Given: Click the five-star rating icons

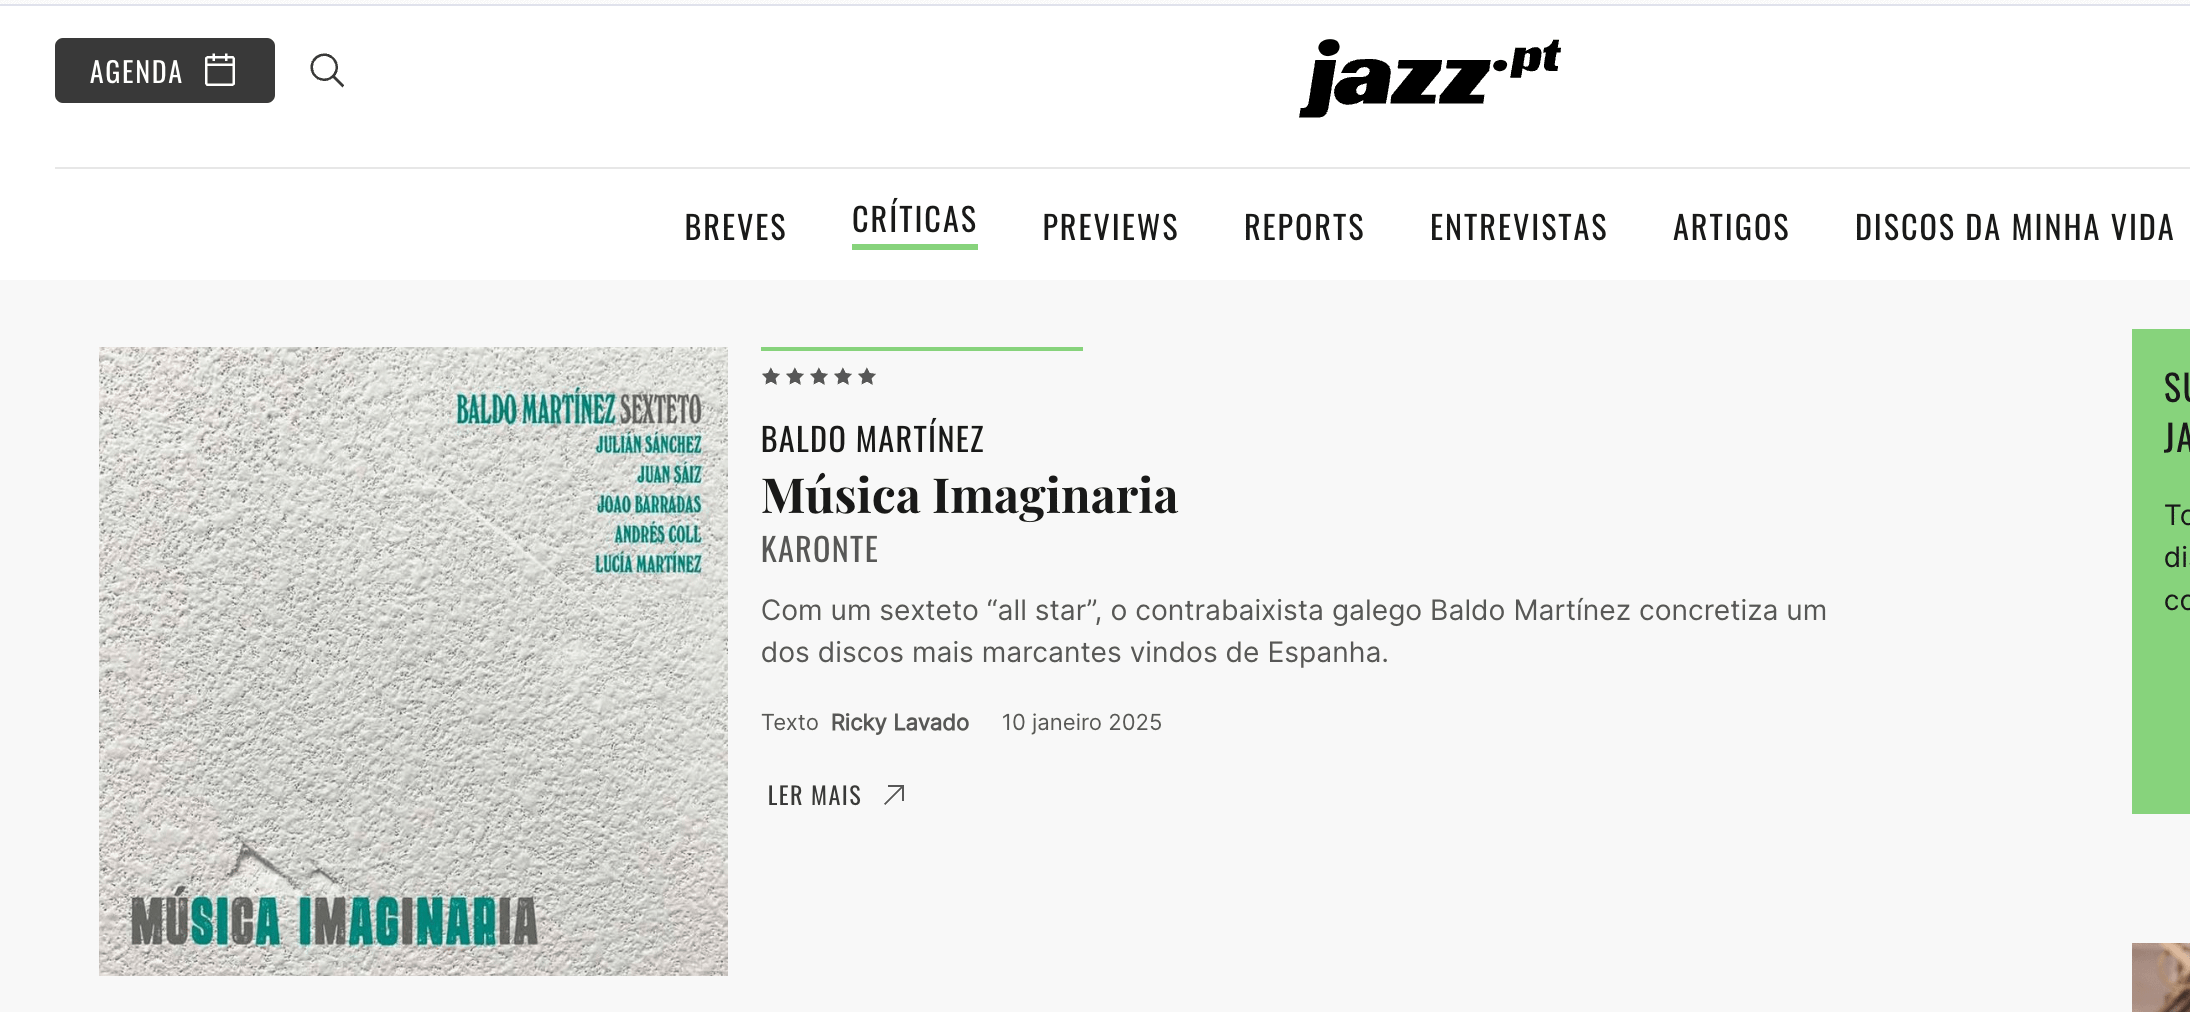Looking at the screenshot, I should click(819, 377).
